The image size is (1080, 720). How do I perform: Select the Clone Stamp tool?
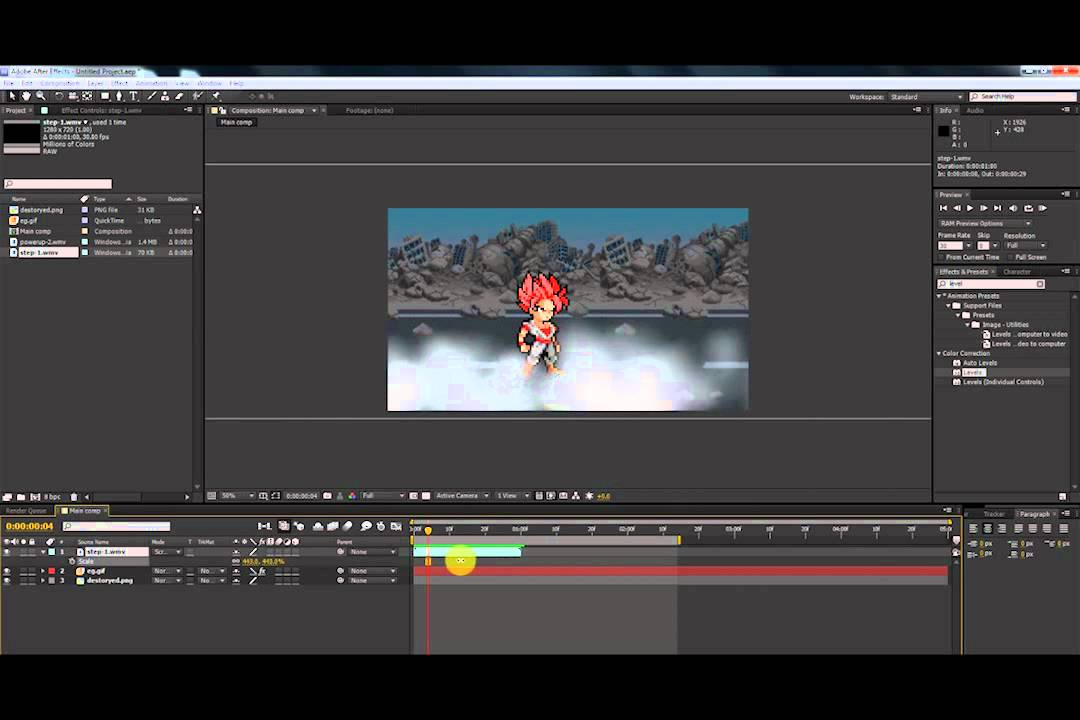[x=165, y=96]
